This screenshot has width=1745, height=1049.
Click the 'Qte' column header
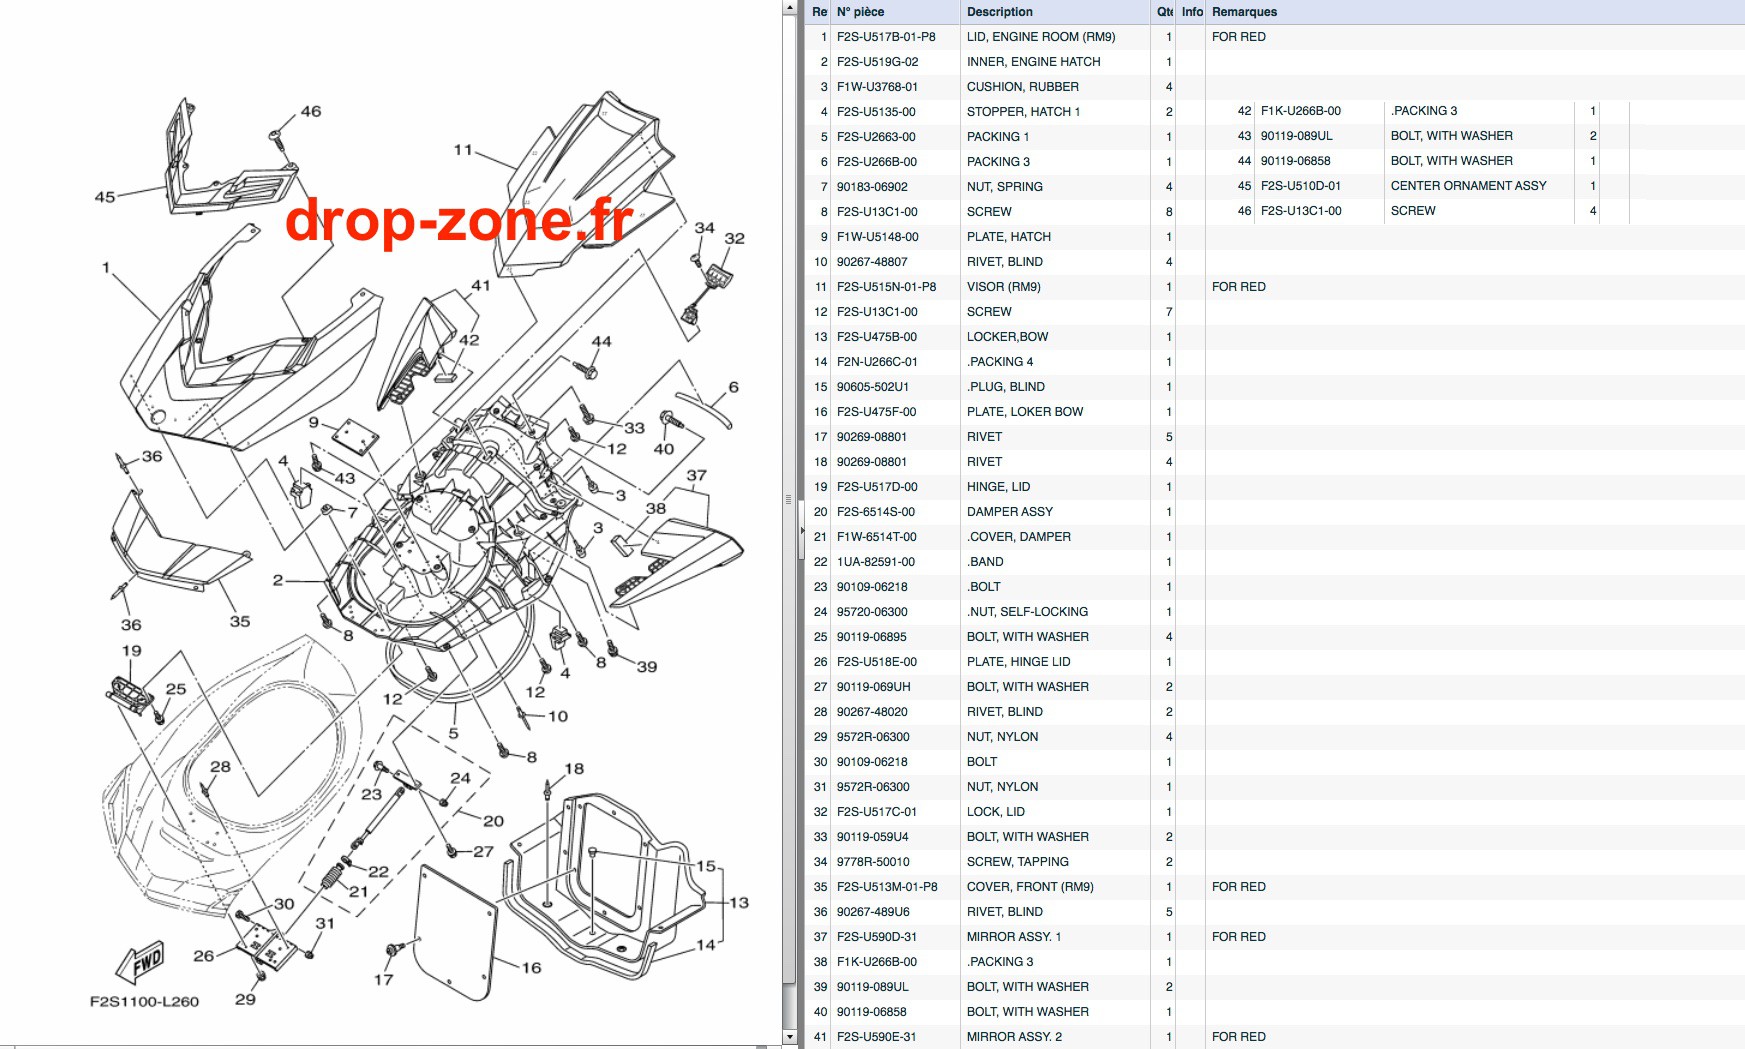[1164, 12]
